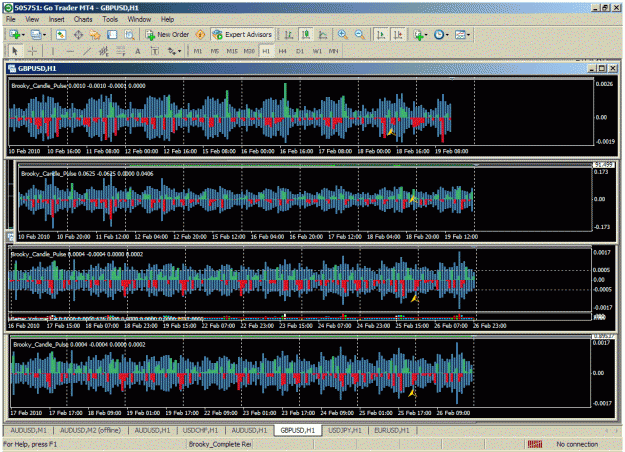
Task: Select the equidistant channel tool
Action: click(104, 51)
